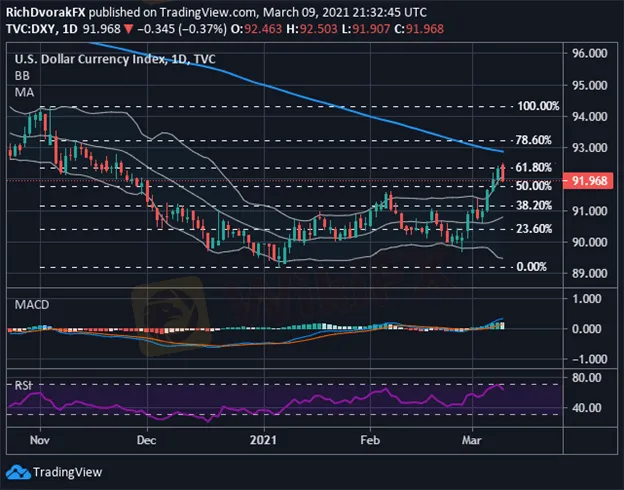The width and height of the screenshot is (624, 490).
Task: Click the 38.20% Fibonacci level label
Action: (x=534, y=205)
